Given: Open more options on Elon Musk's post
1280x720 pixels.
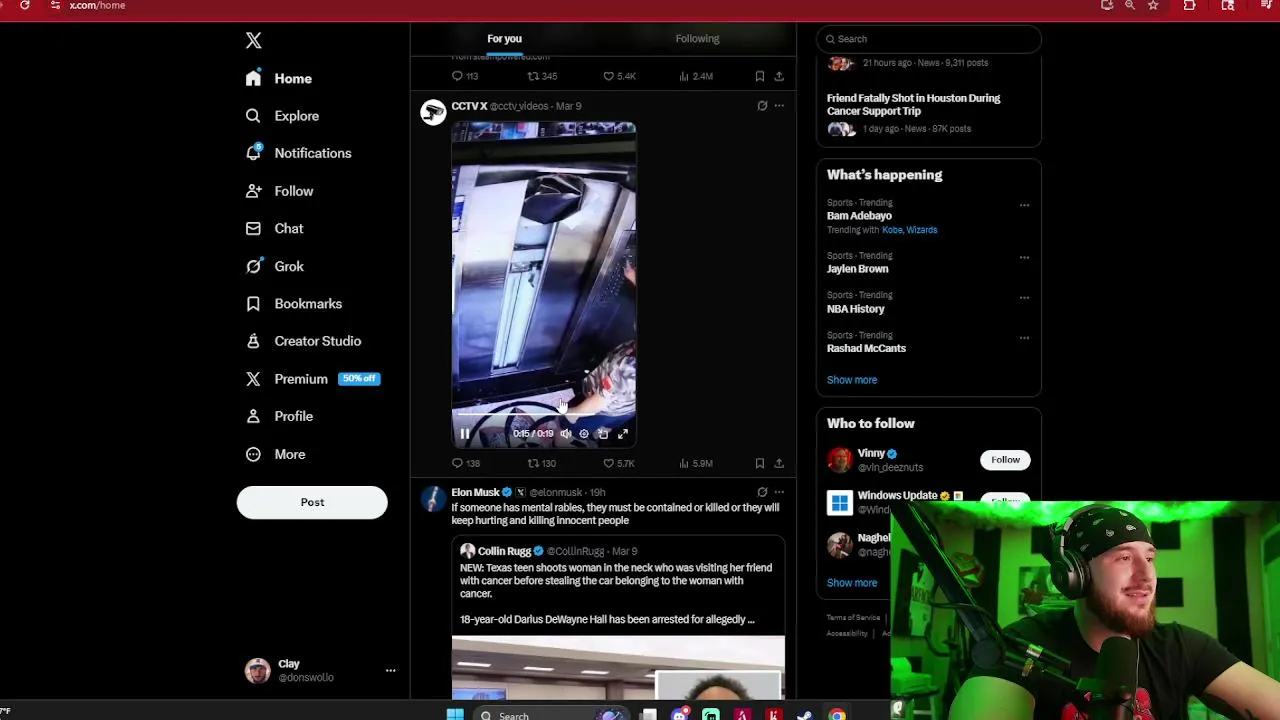Looking at the screenshot, I should (x=779, y=492).
